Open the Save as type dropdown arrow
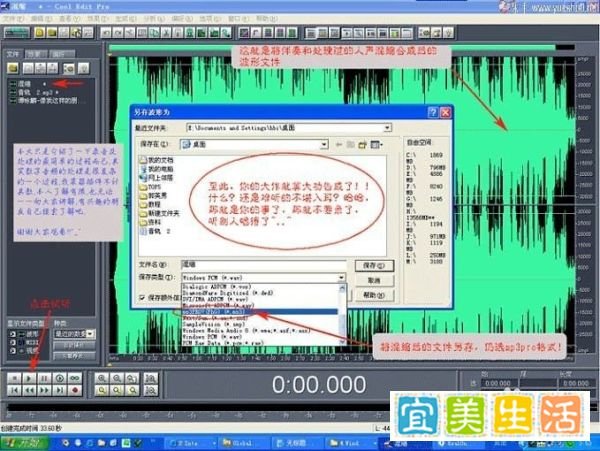Screen dimensions: 600x451 [341, 277]
